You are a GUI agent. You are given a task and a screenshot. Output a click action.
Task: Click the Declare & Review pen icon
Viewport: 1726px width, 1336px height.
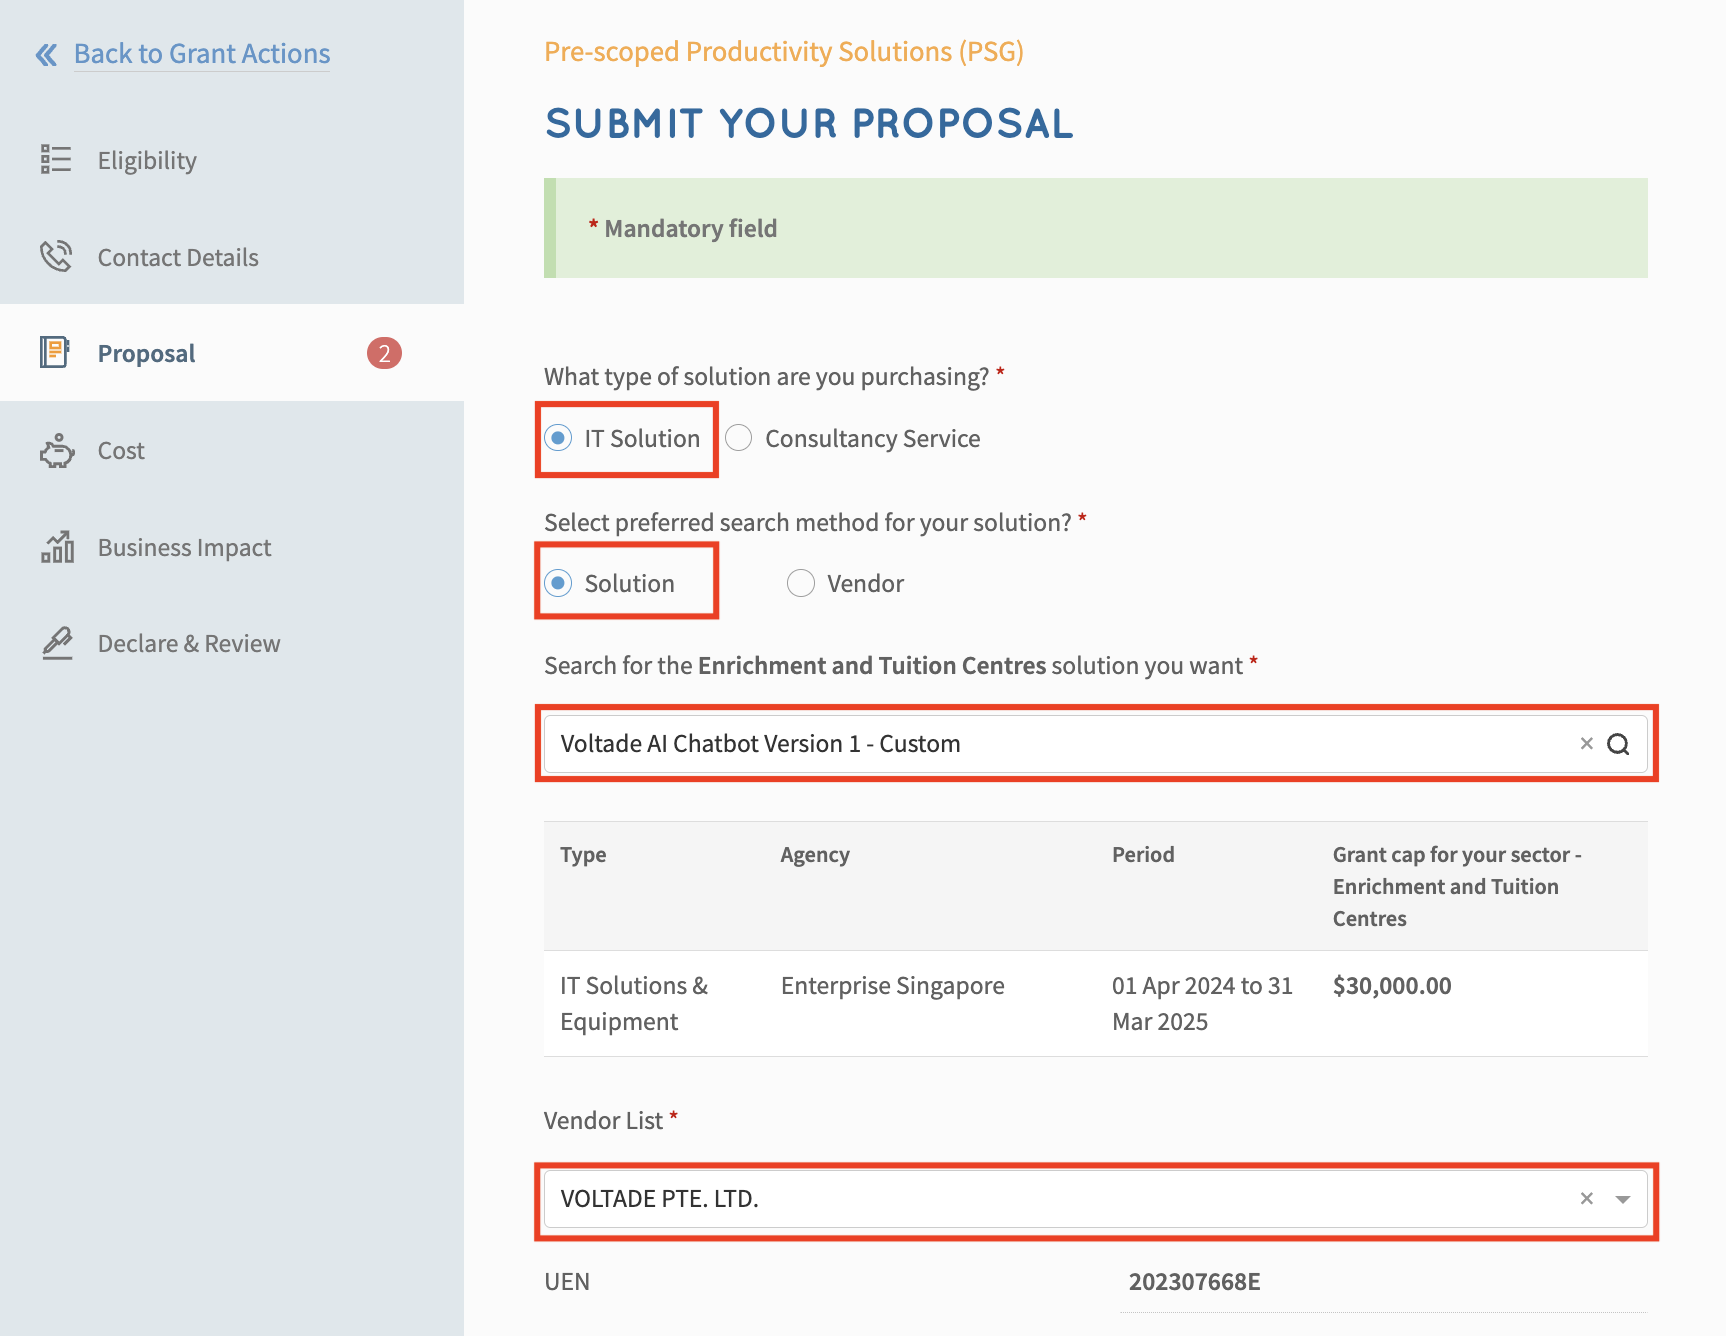58,643
